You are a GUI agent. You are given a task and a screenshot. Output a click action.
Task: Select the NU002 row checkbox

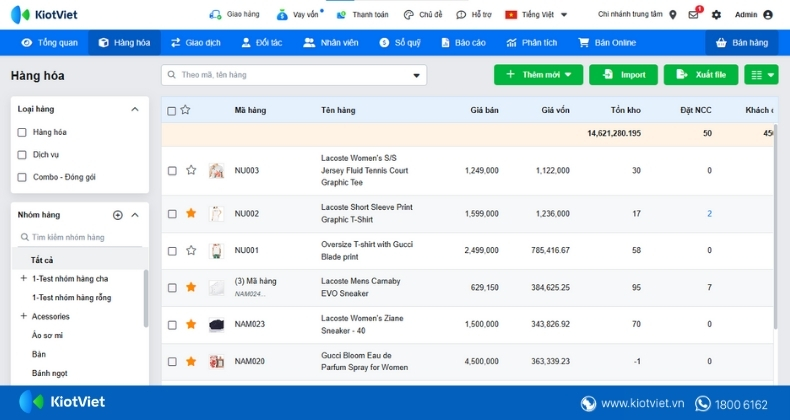[x=172, y=214]
